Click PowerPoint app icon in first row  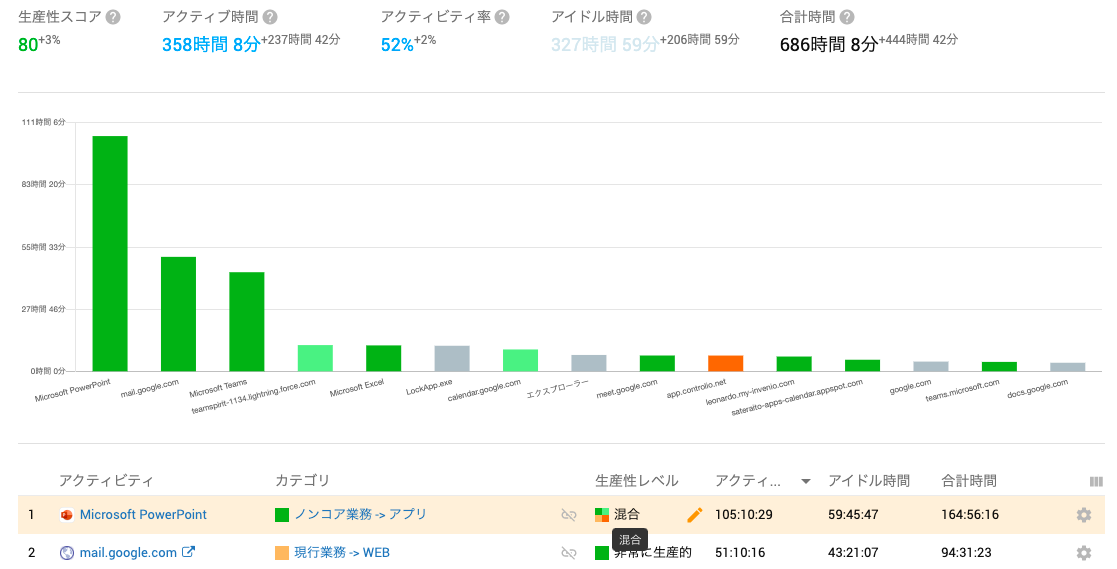pos(67,515)
